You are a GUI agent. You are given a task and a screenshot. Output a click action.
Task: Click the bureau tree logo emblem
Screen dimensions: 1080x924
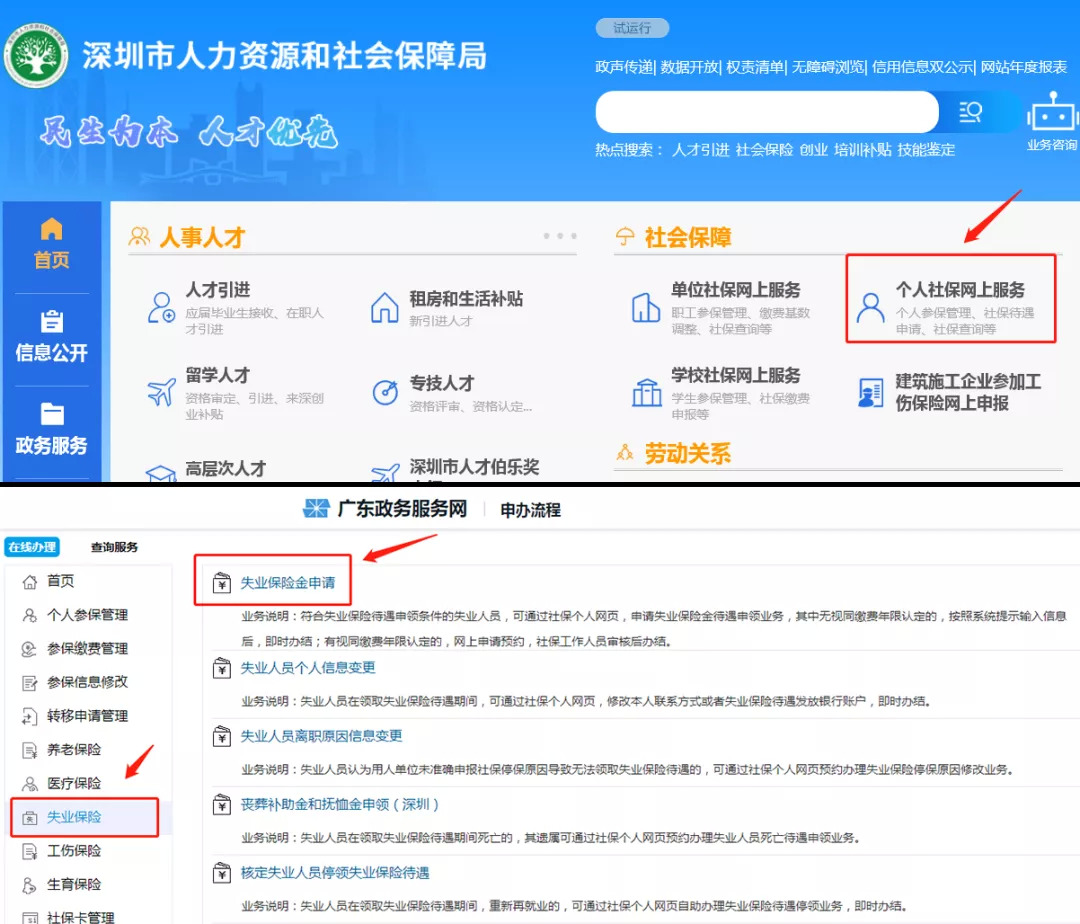(36, 56)
